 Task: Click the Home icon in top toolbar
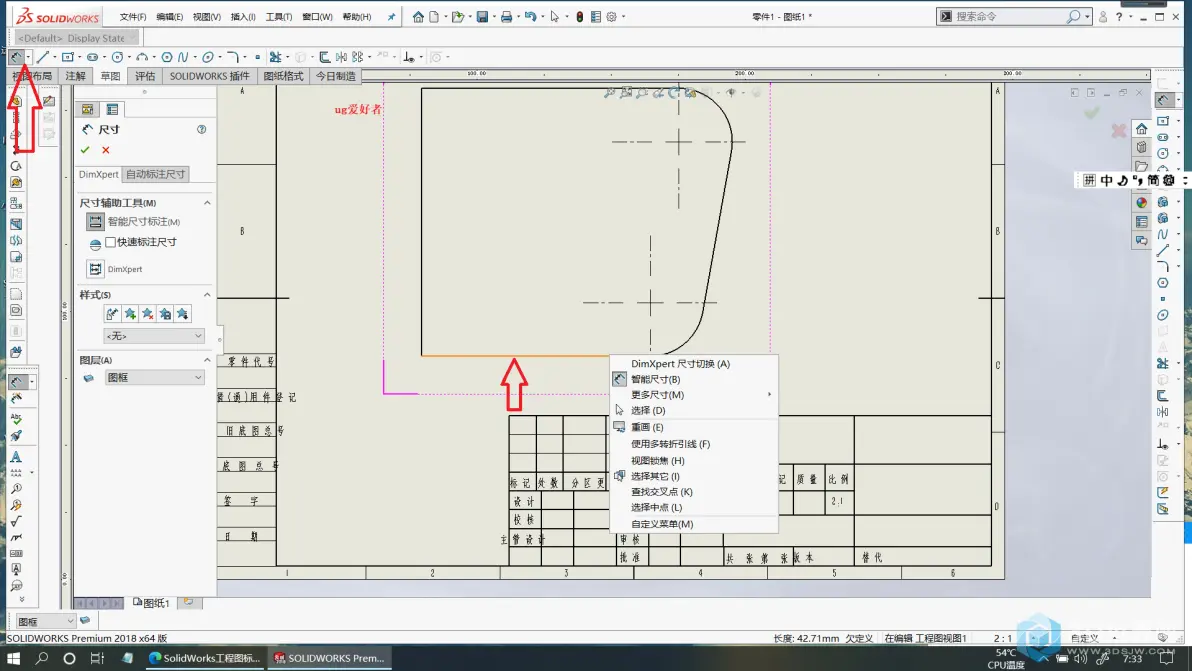click(418, 17)
